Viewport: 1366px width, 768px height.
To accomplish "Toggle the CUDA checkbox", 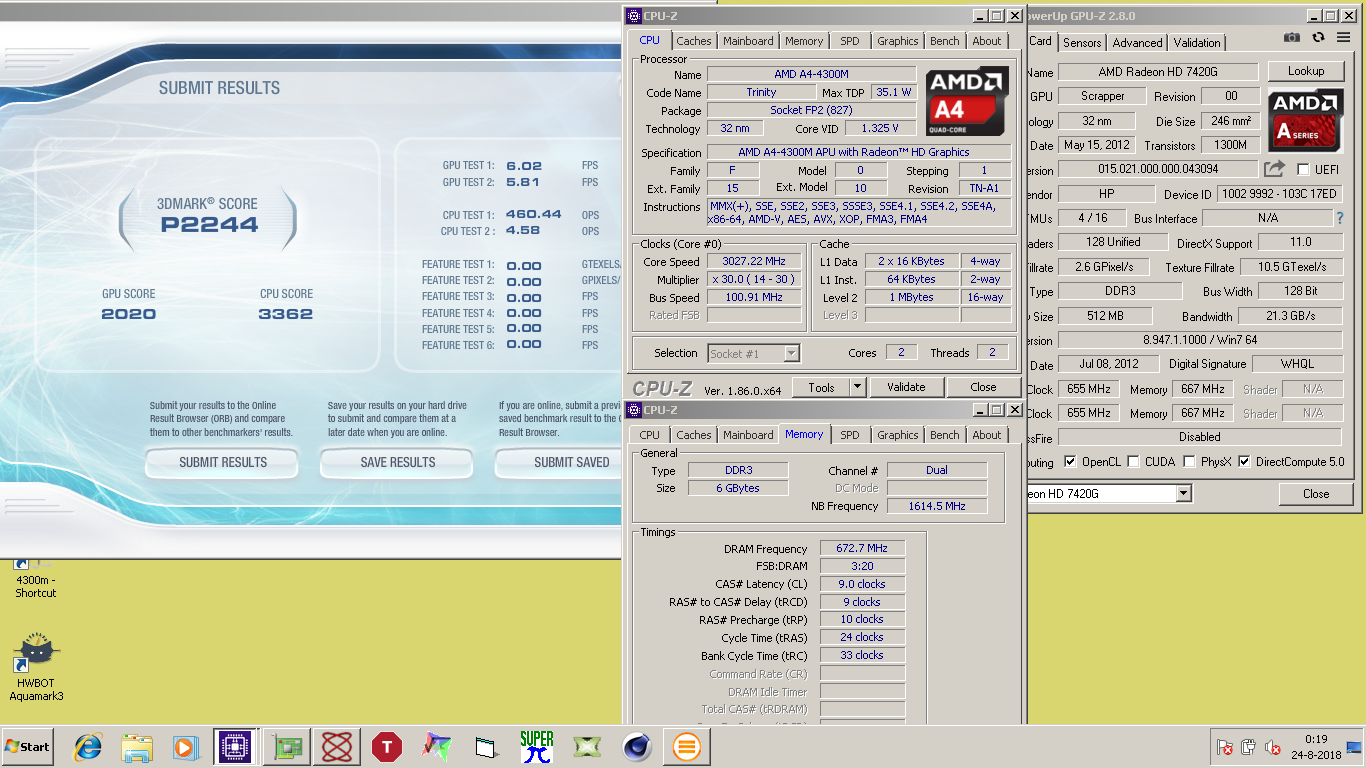I will 1133,462.
